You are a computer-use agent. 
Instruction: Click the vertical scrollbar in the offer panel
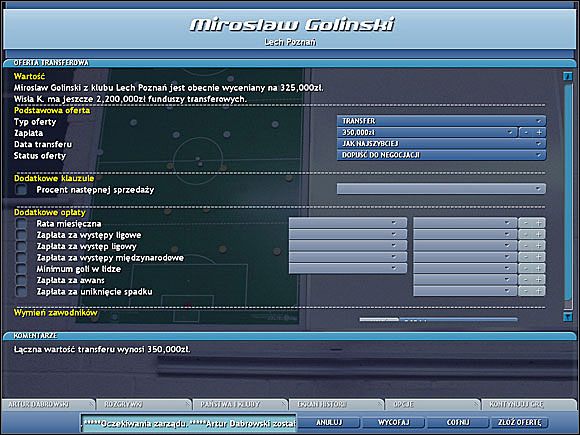point(567,192)
